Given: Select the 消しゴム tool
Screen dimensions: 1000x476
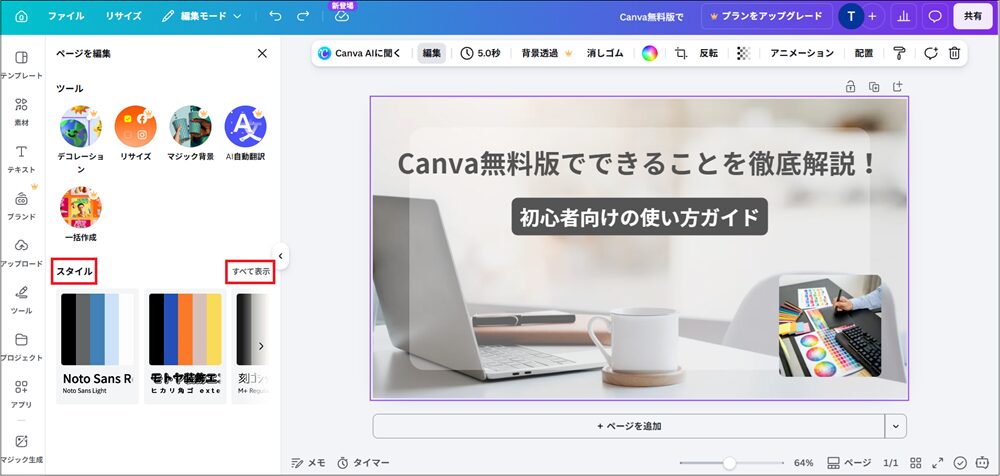Looking at the screenshot, I should (605, 54).
